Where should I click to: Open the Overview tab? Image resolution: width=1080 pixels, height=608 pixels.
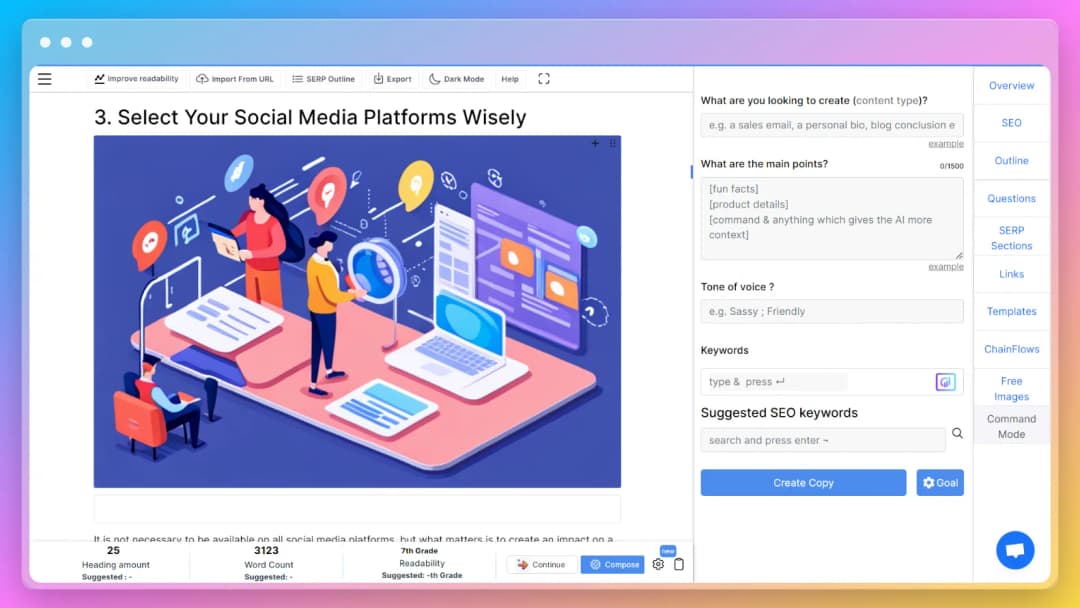point(1011,85)
